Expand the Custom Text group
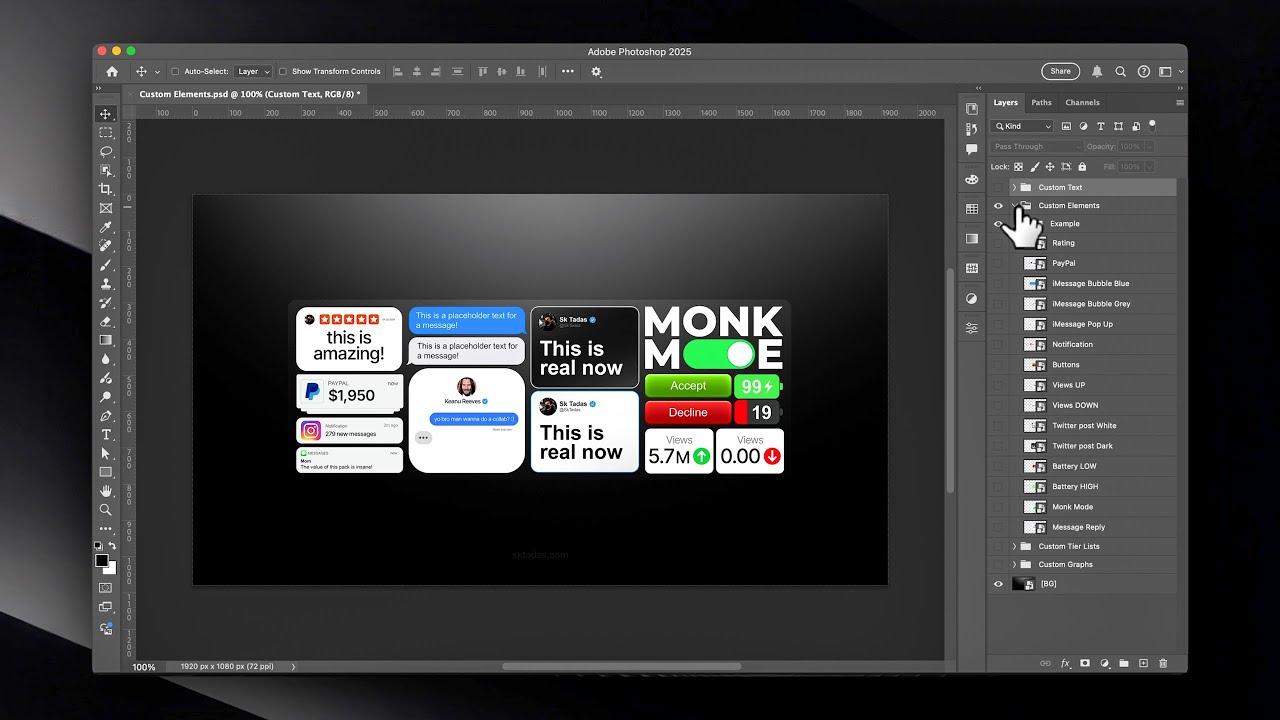The height and width of the screenshot is (720, 1280). click(1014, 187)
